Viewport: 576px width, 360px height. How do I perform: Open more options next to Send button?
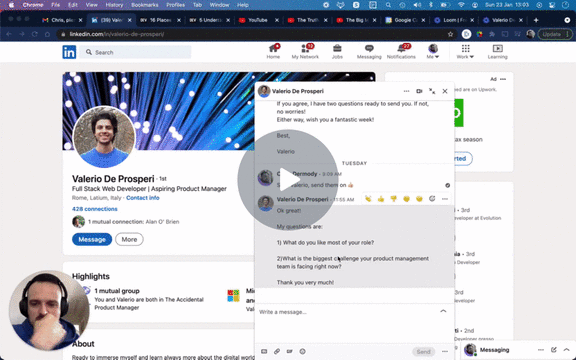[445, 352]
